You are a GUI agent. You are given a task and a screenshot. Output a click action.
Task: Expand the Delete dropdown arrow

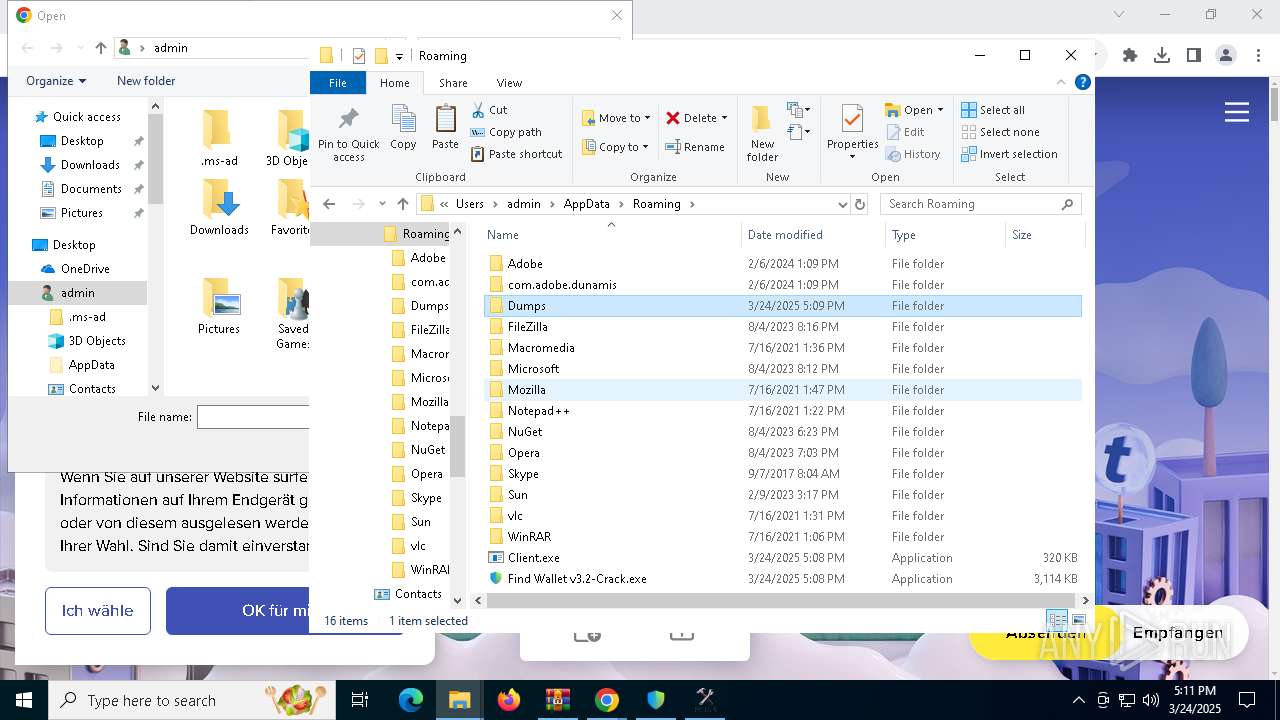coord(724,118)
